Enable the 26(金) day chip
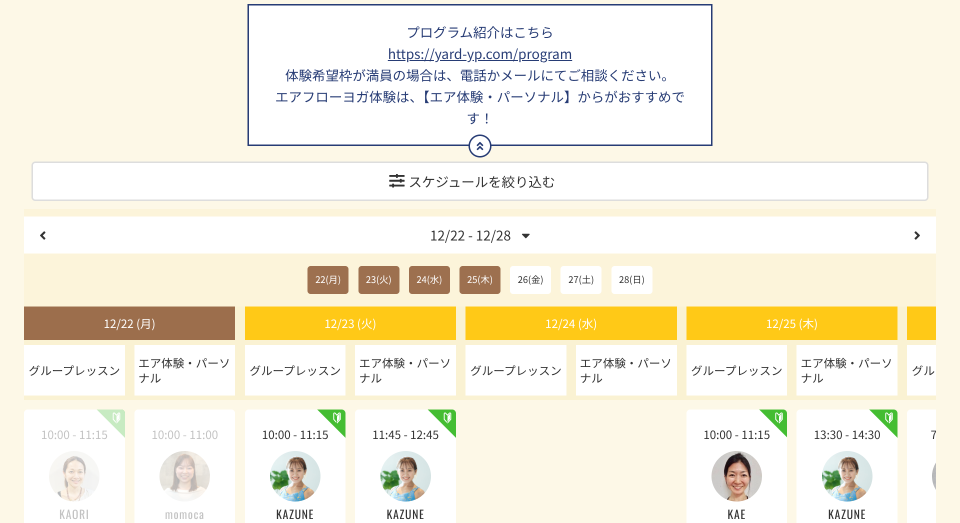This screenshot has width=960, height=523. pyautogui.click(x=530, y=280)
